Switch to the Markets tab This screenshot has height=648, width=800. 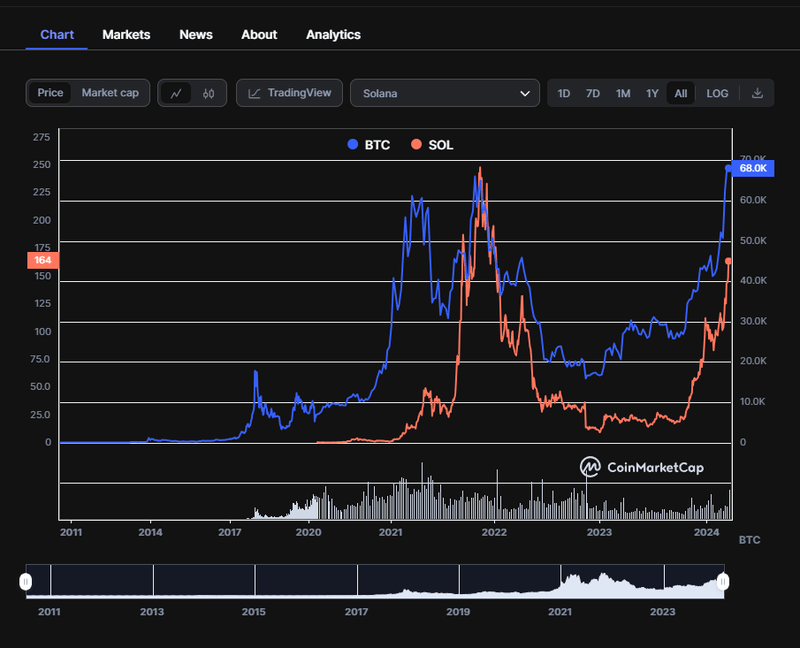point(126,35)
